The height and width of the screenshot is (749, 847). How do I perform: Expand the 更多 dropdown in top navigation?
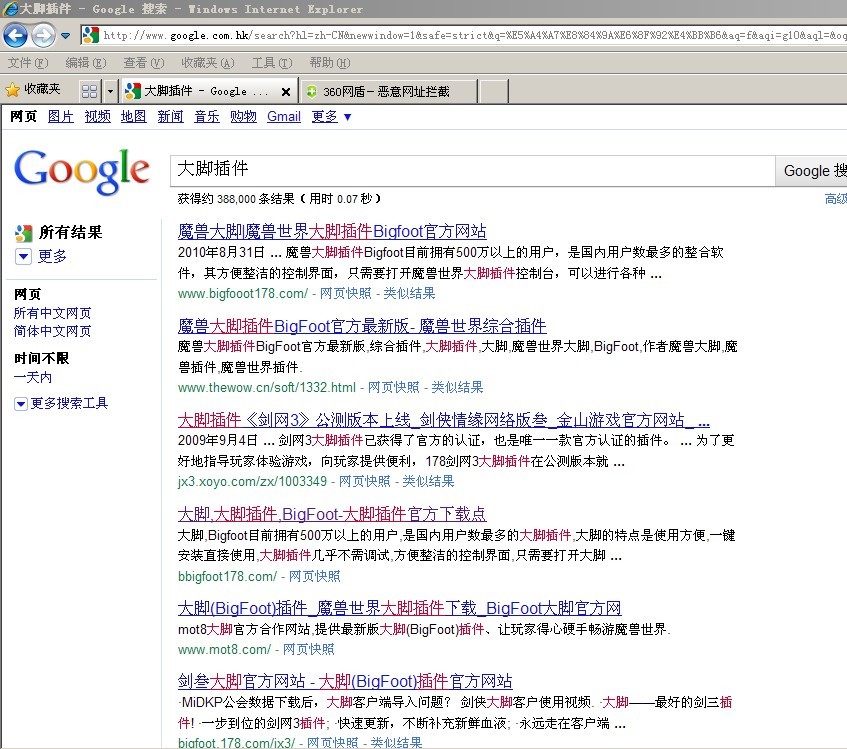[331, 116]
